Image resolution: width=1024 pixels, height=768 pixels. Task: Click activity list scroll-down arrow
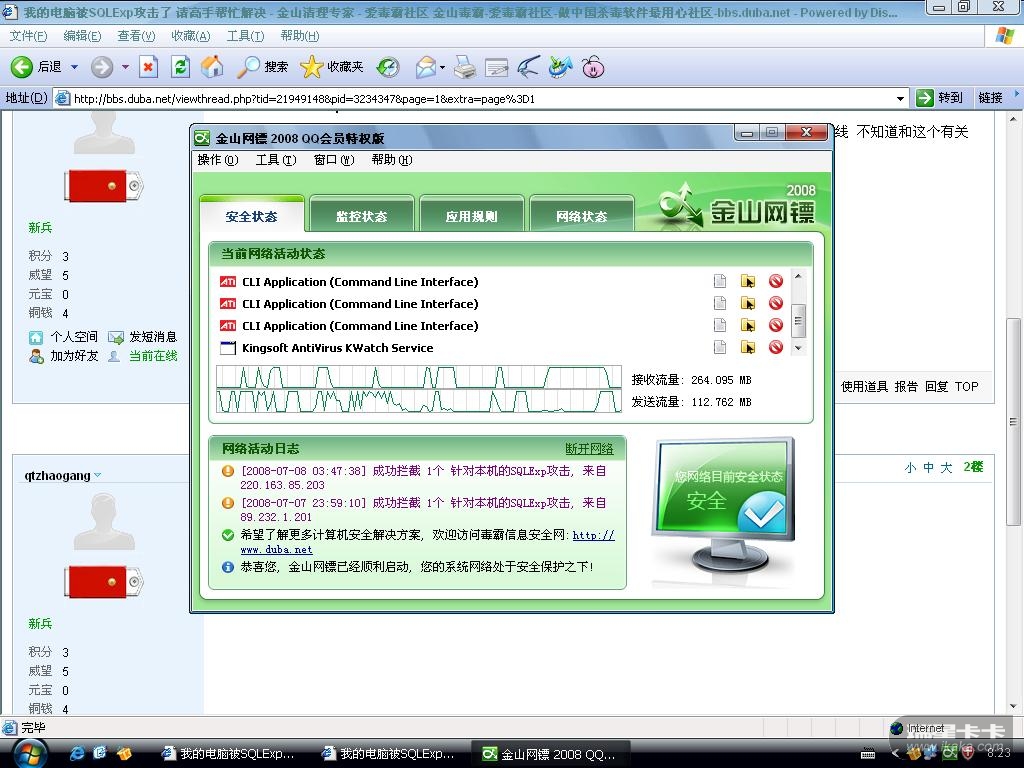click(798, 348)
